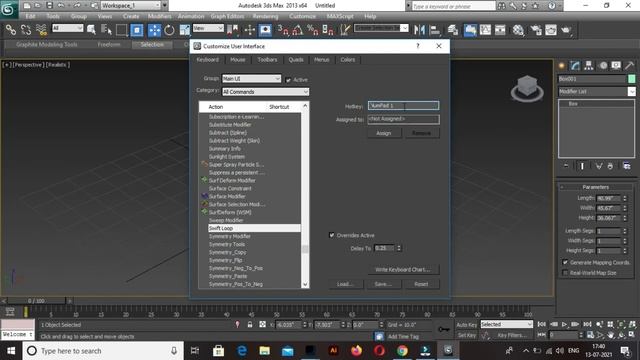Collapse the Parameters rollout

(596, 187)
